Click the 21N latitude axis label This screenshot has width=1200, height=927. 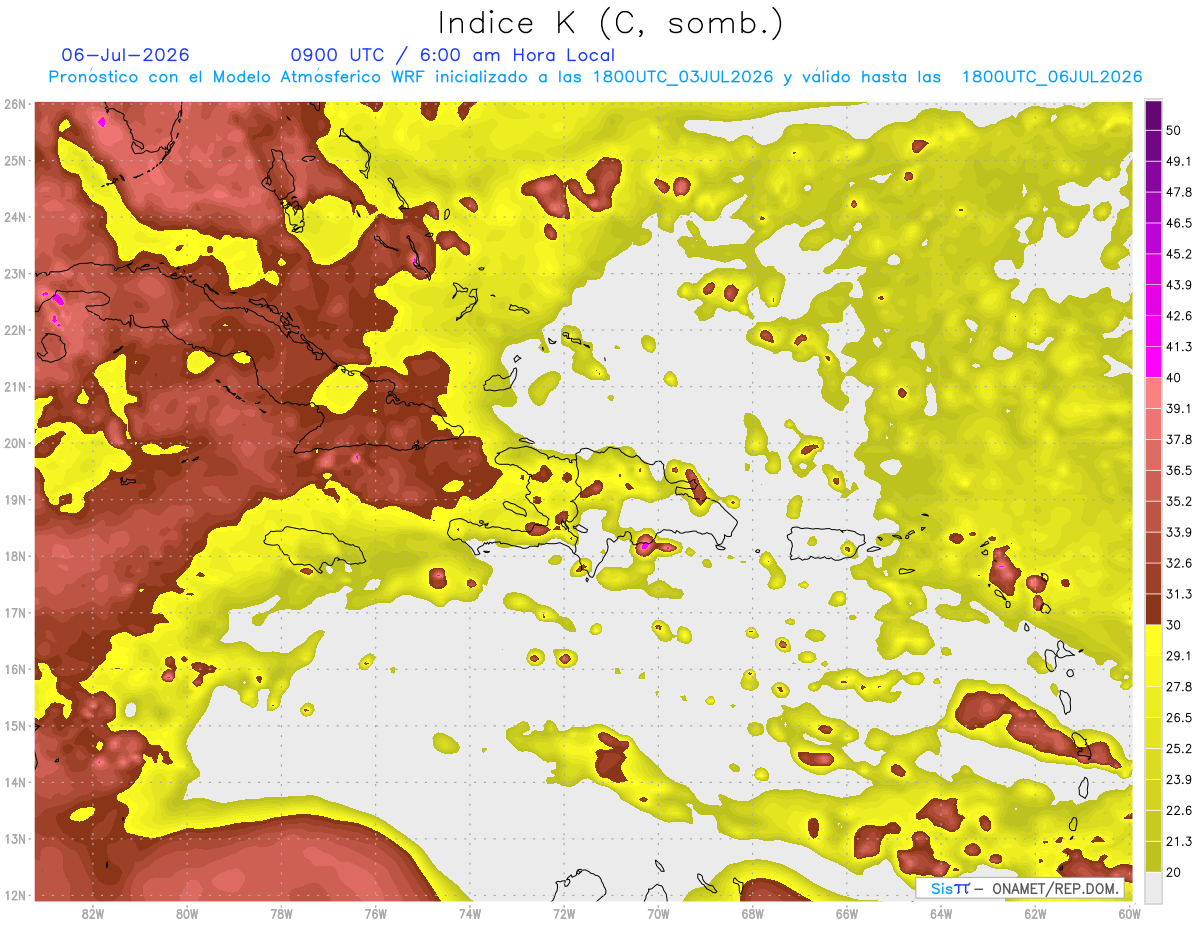pyautogui.click(x=14, y=386)
